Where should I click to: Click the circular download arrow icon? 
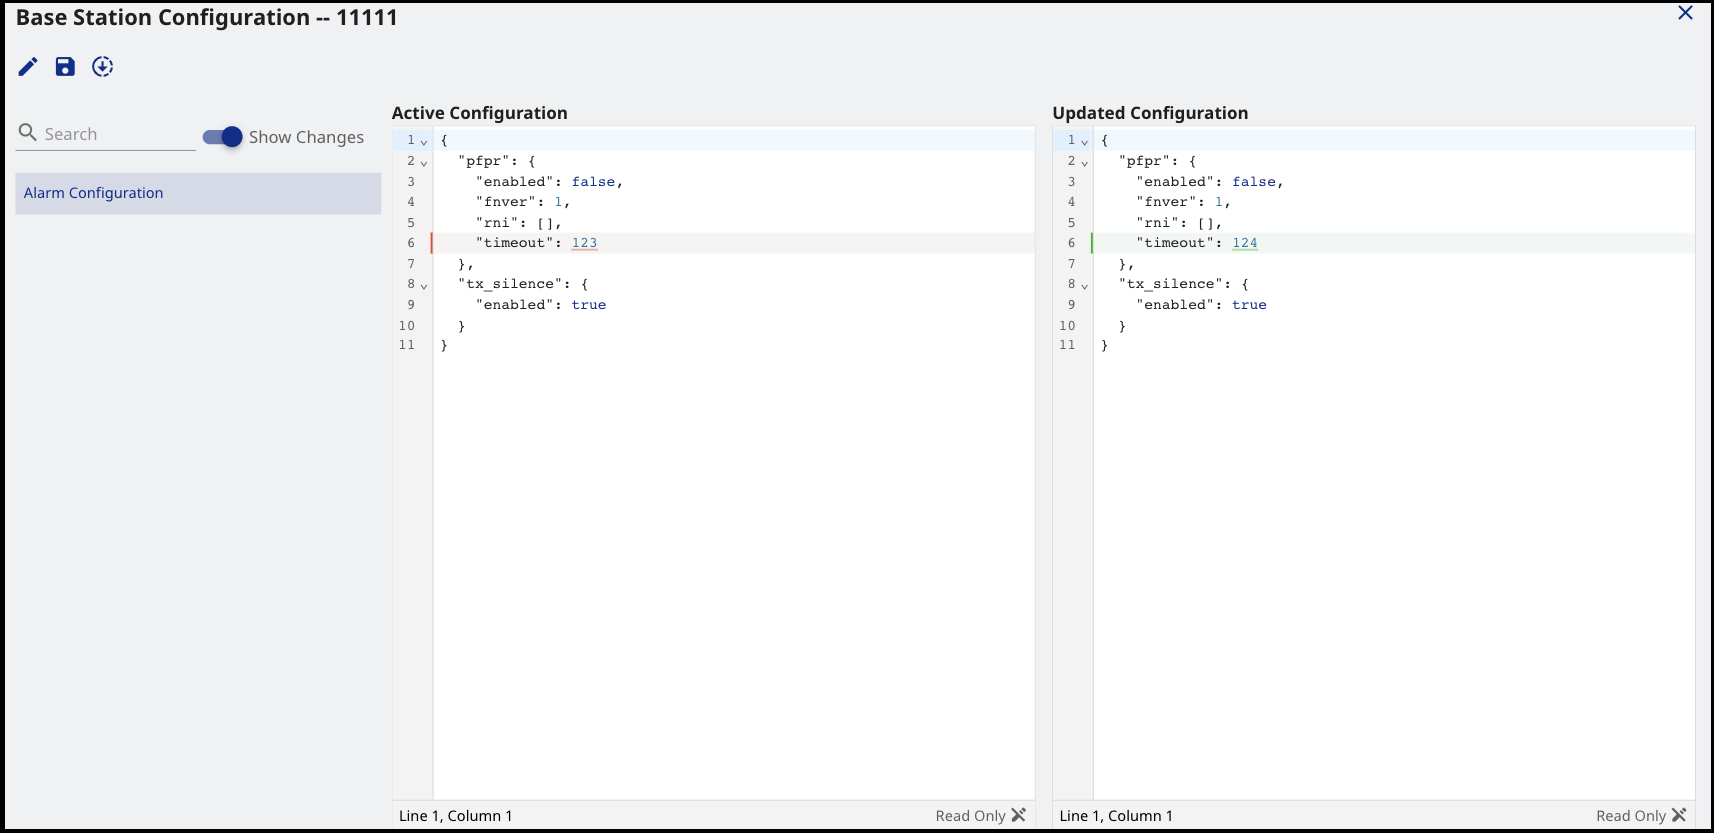tap(103, 67)
